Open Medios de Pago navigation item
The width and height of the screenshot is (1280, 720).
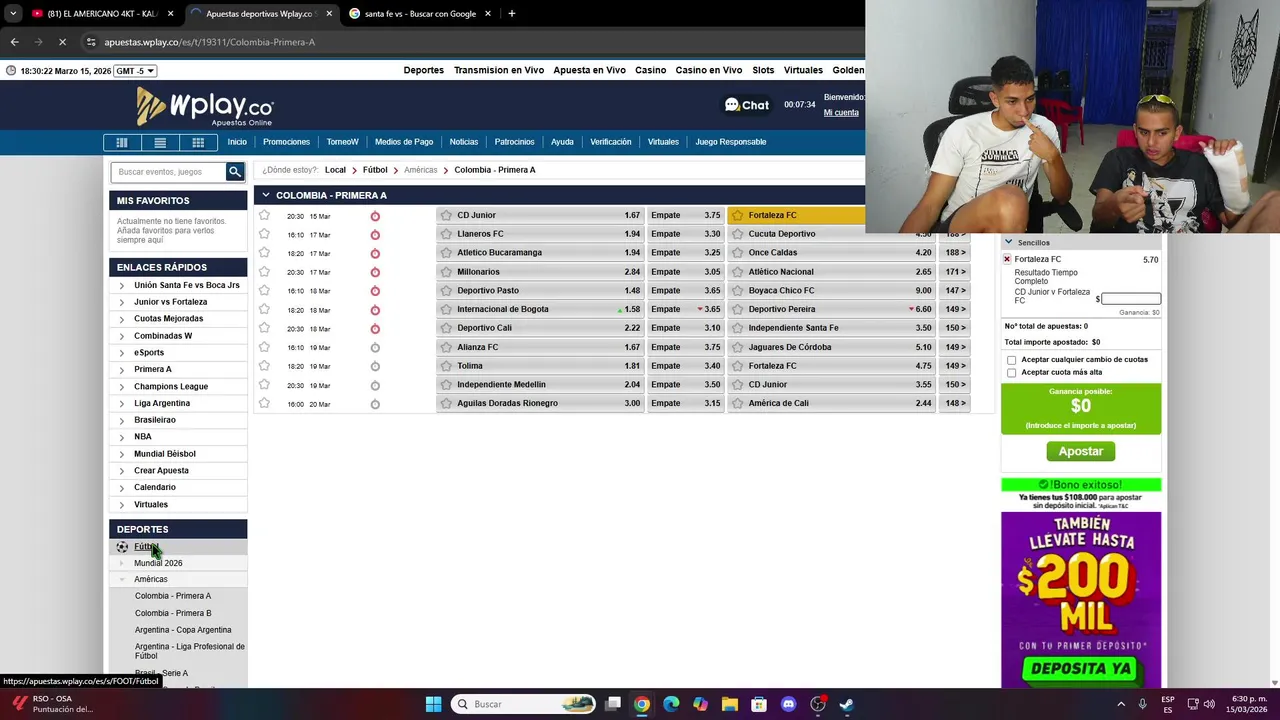click(404, 142)
